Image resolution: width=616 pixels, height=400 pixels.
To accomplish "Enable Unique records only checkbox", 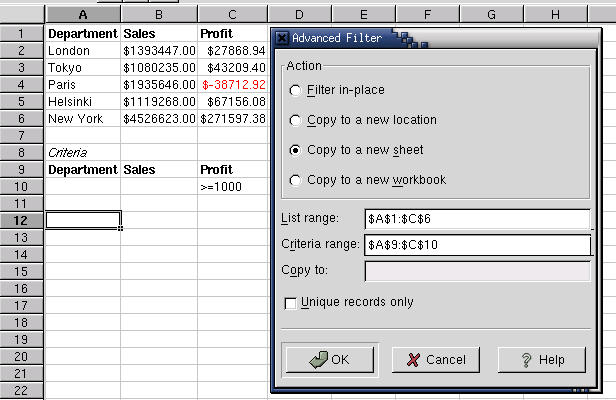I will pos(290,303).
